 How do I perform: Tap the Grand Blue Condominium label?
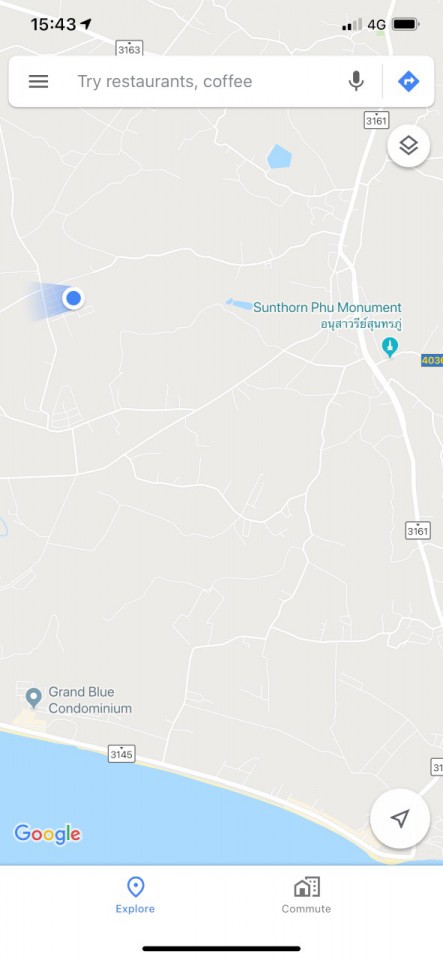point(90,700)
